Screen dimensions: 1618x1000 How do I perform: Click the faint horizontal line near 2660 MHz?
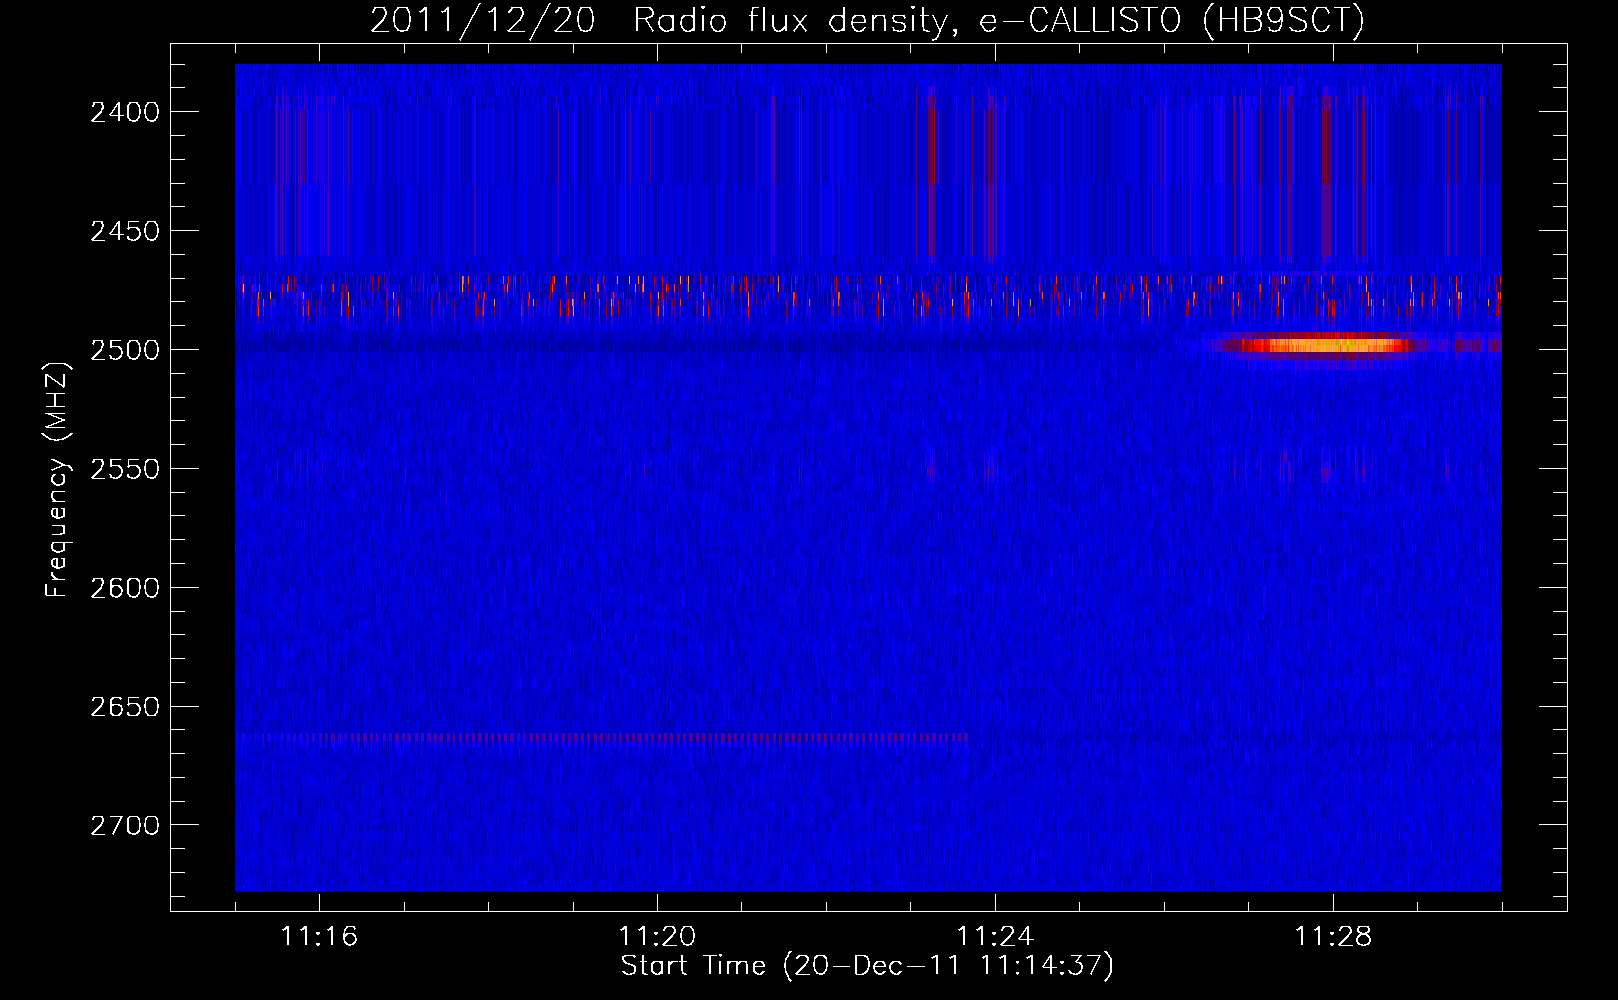603,739
